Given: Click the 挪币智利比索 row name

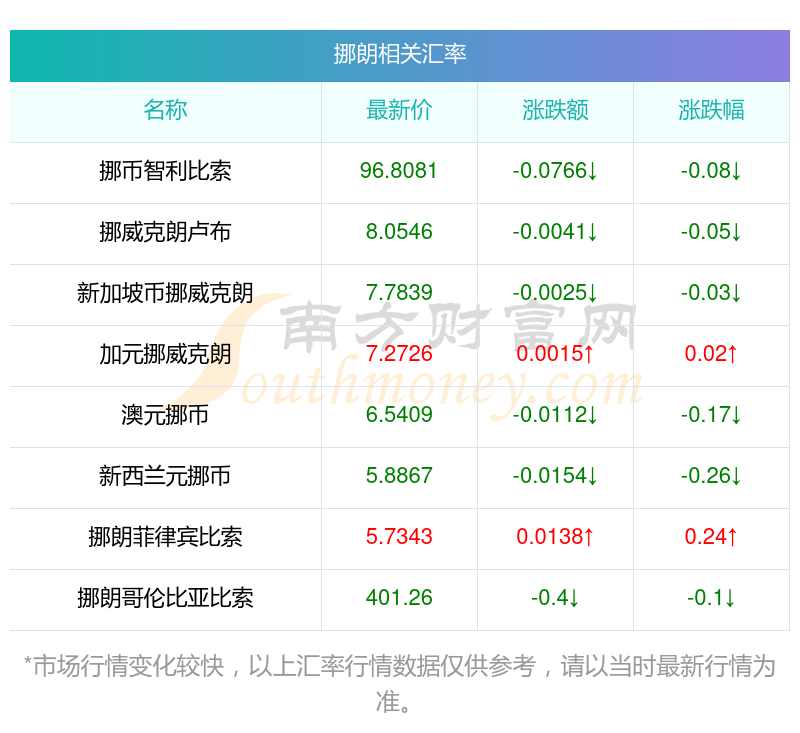Looking at the screenshot, I should 165,171.
